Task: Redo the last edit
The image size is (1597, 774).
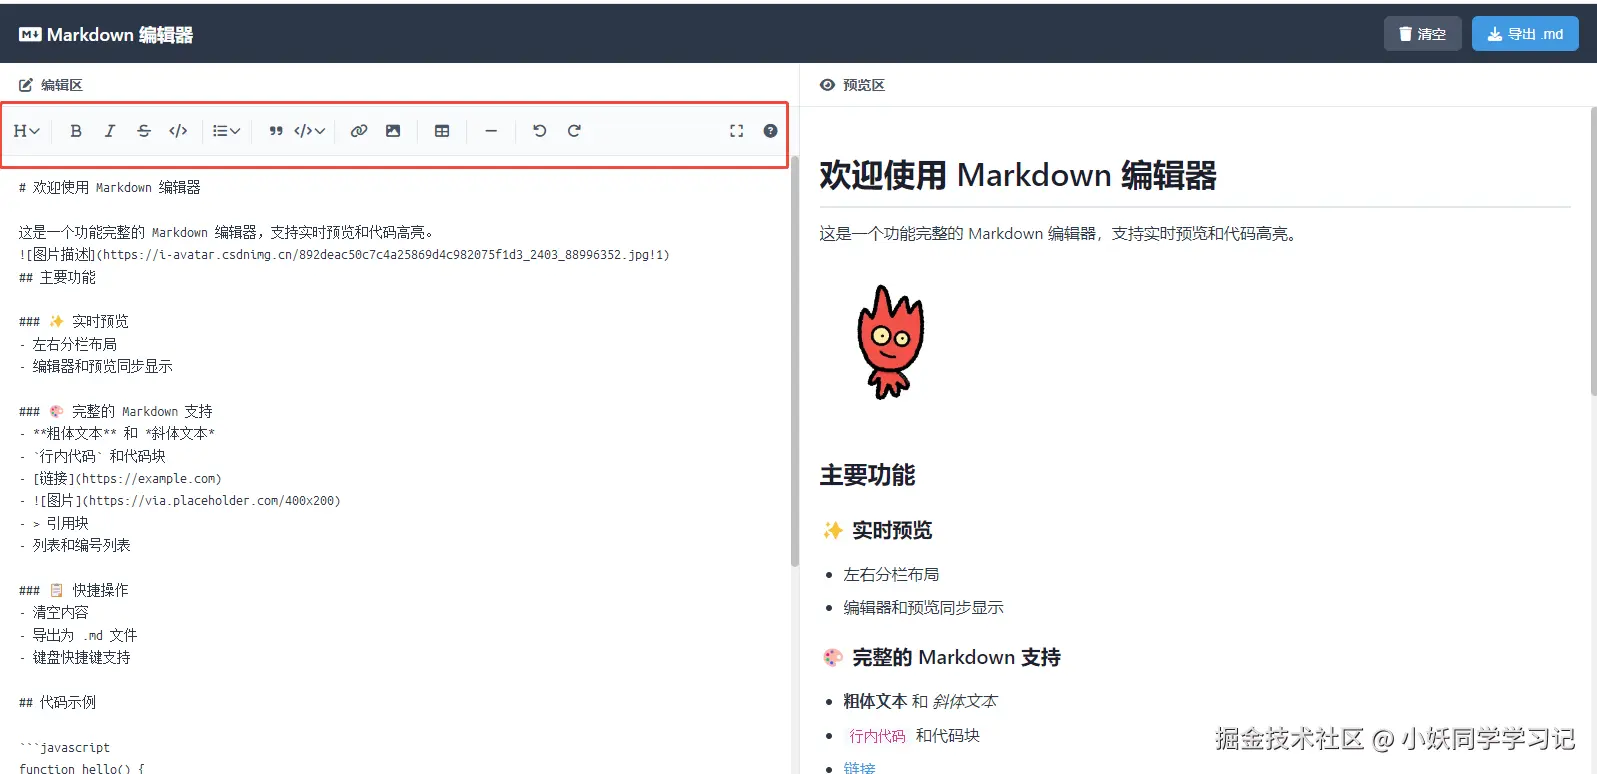Action: click(x=574, y=131)
